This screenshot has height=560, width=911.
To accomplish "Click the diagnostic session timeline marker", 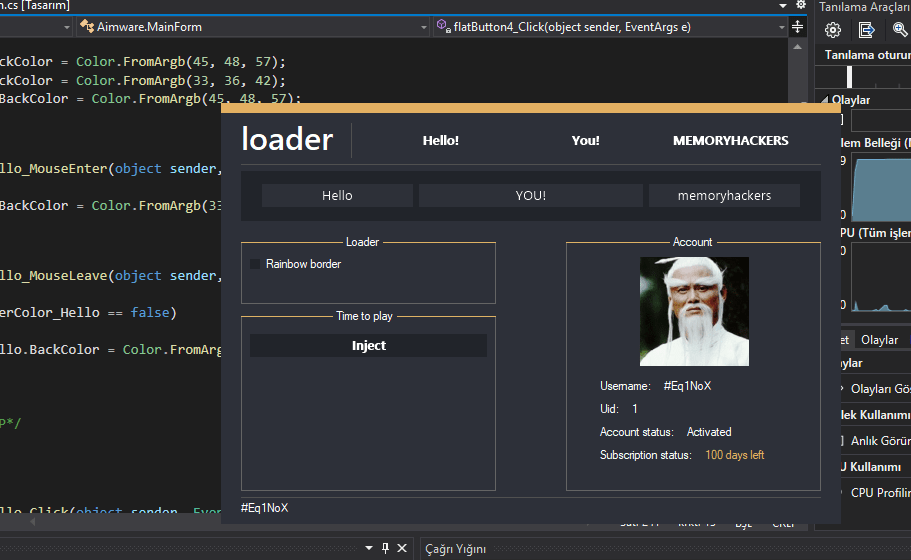I will [x=849, y=77].
